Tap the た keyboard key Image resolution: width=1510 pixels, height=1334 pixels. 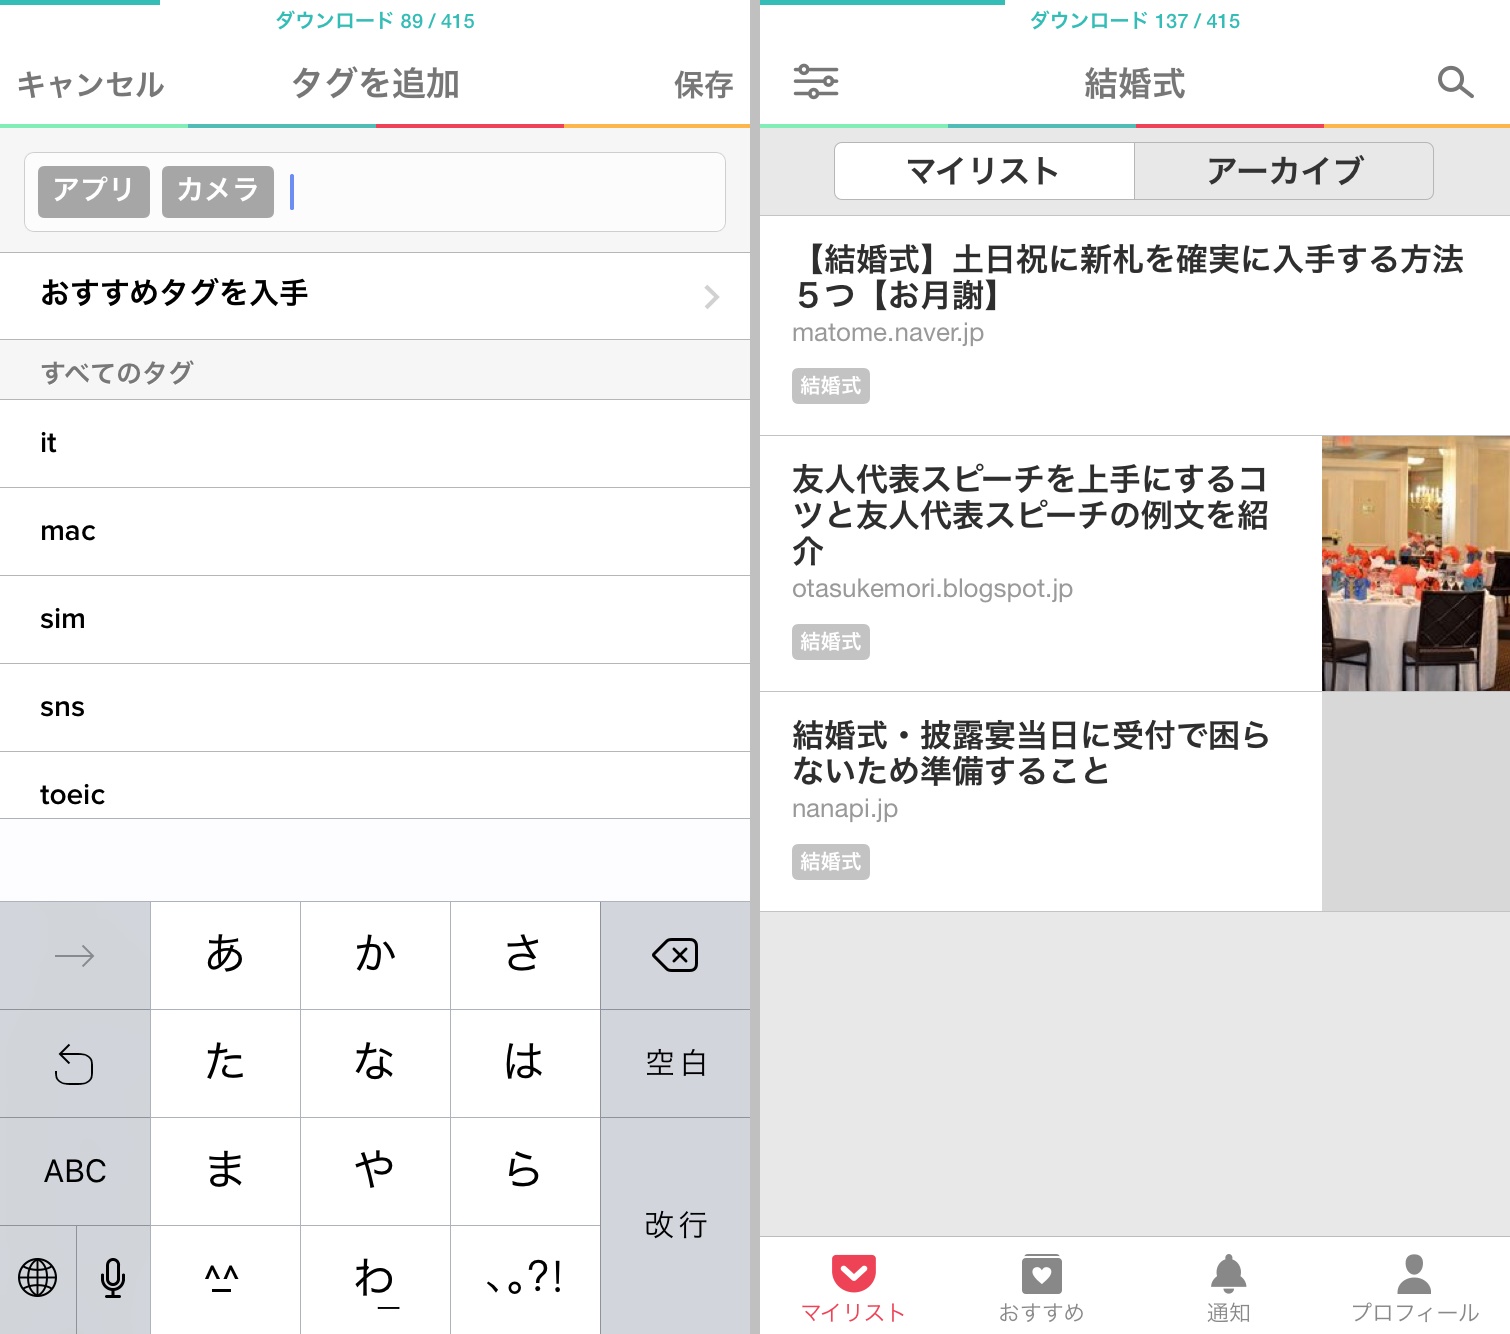(x=225, y=1063)
